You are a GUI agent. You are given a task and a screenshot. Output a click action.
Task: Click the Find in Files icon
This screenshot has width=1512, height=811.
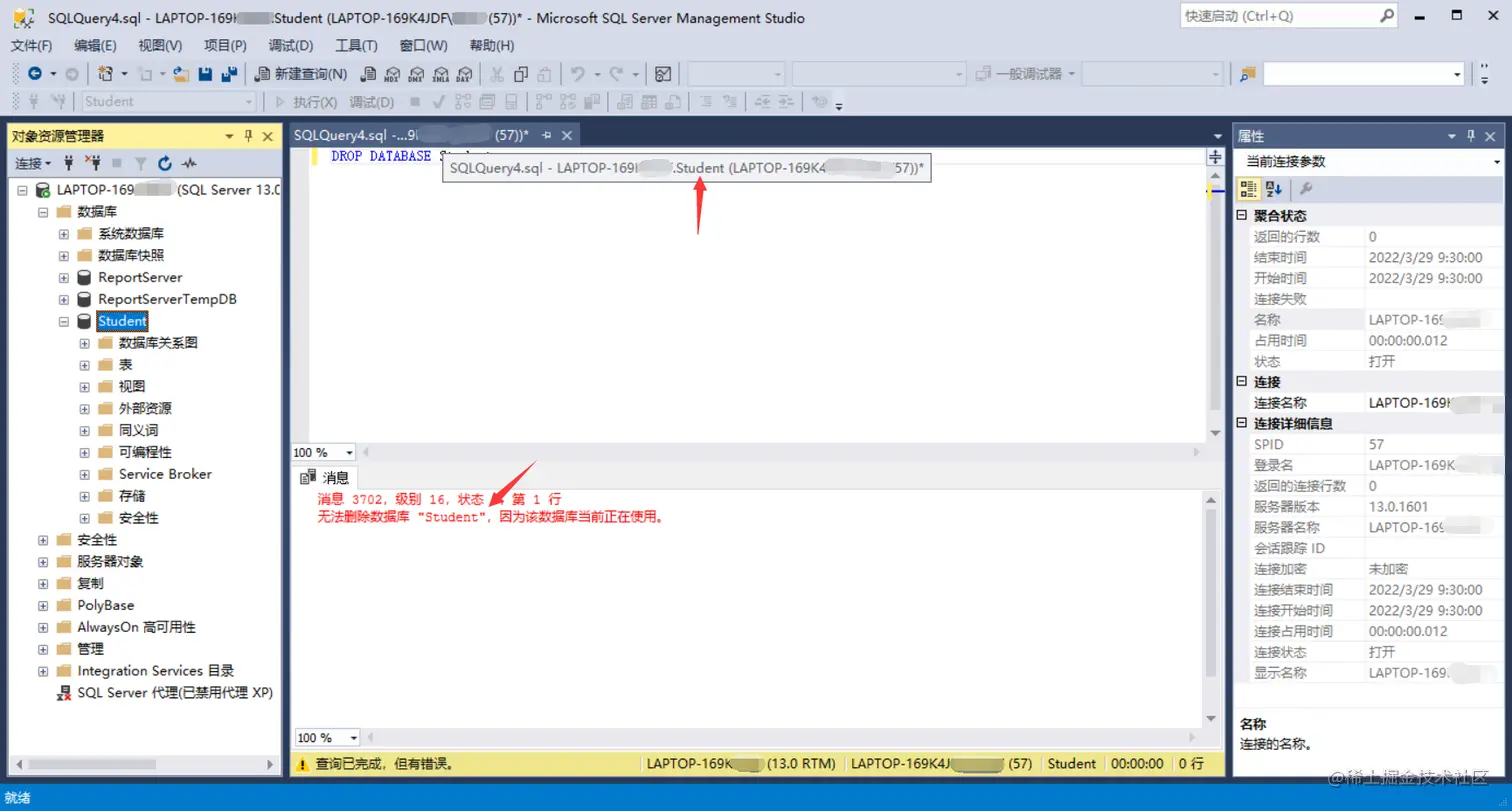[1247, 74]
